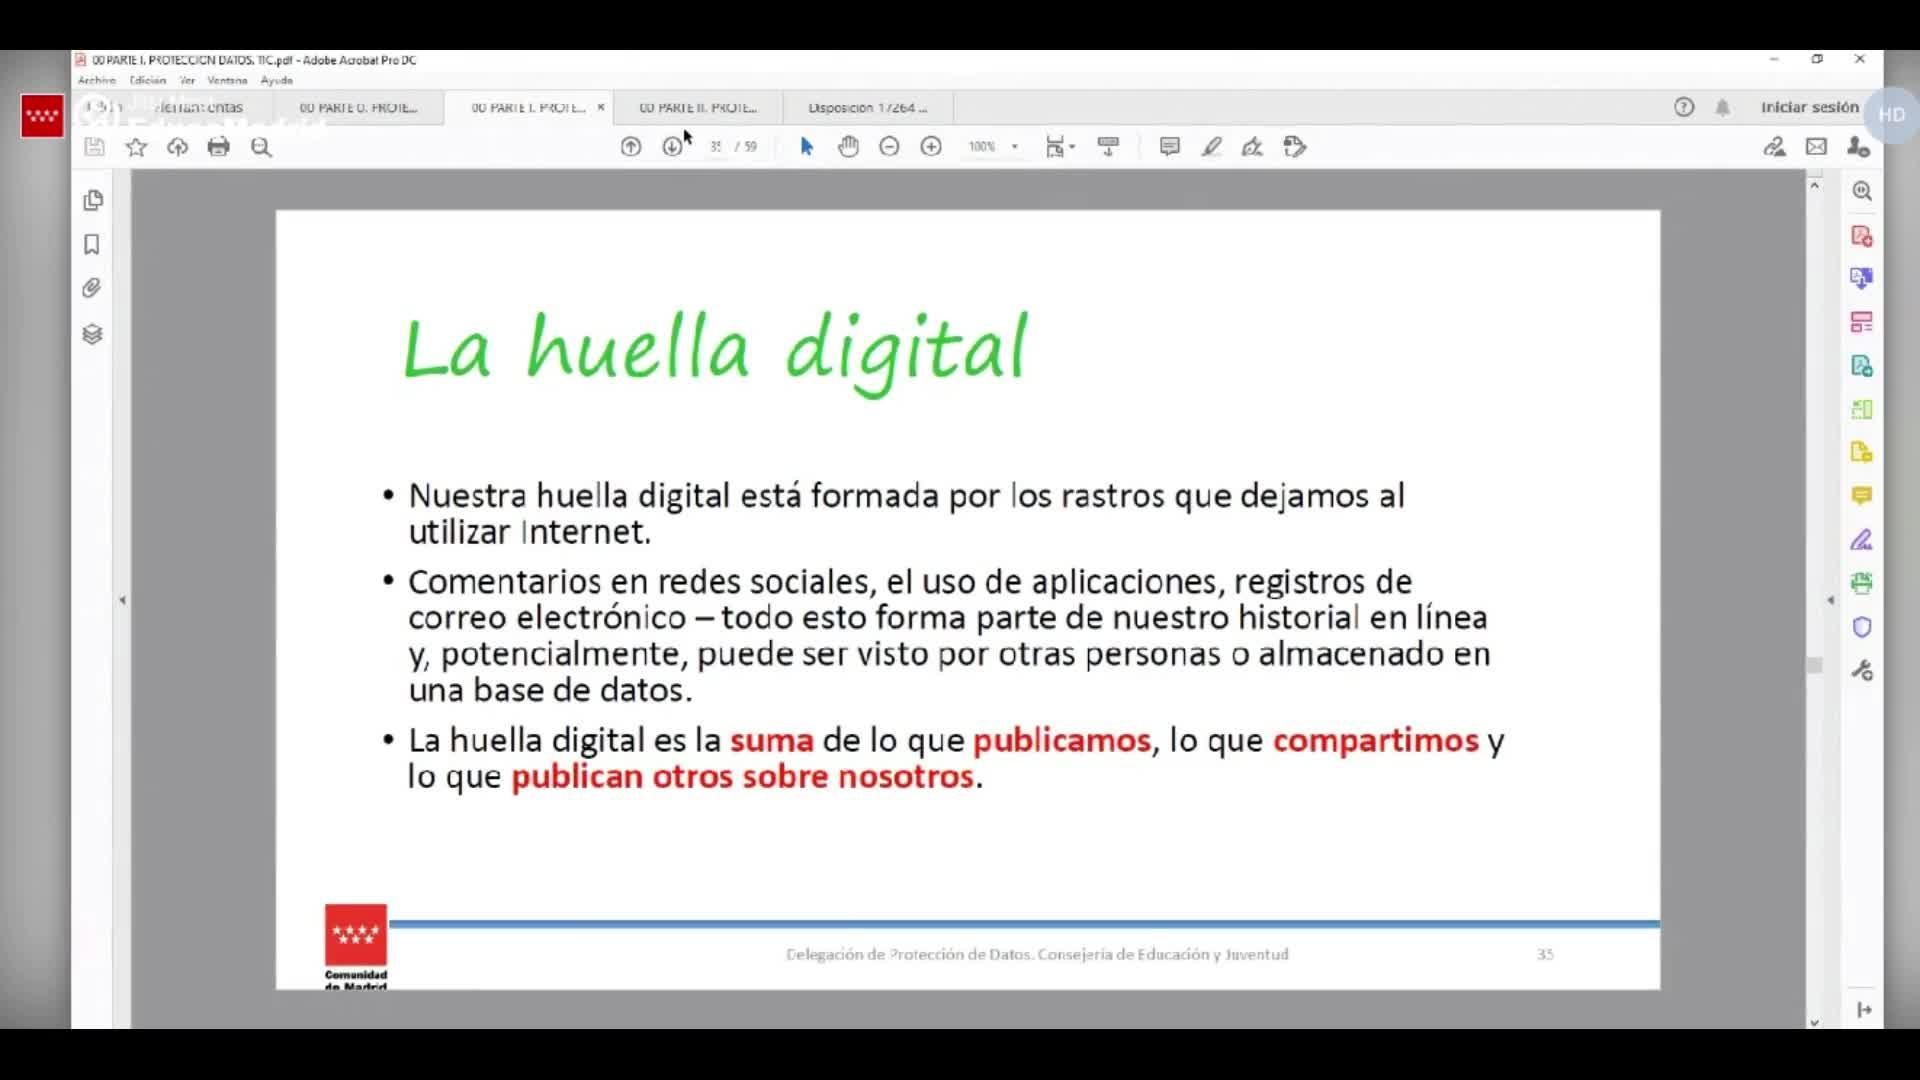Go to next page arrow
Image resolution: width=1920 pixels, height=1080 pixels.
672,147
